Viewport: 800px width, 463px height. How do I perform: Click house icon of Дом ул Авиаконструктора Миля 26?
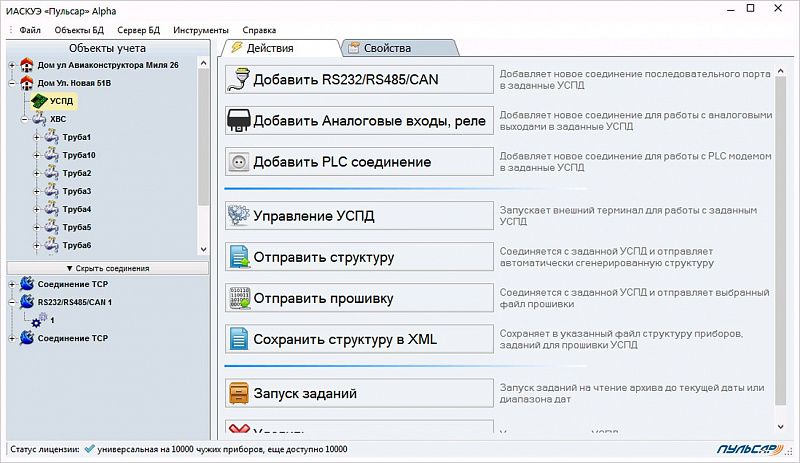27,65
